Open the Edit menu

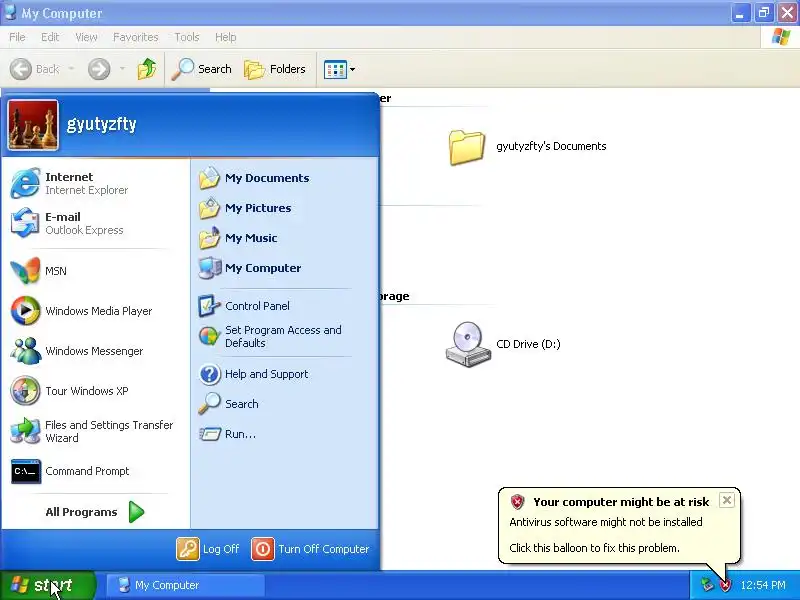click(x=50, y=37)
